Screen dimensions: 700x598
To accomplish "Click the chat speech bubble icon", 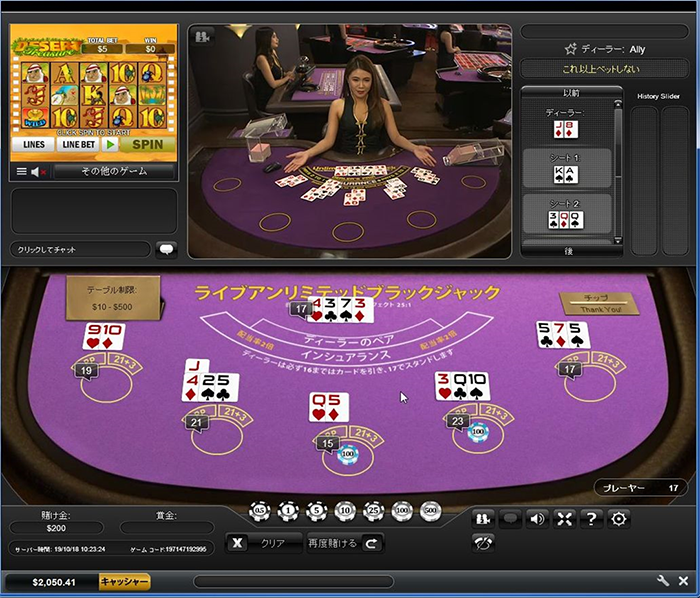I will click(166, 250).
